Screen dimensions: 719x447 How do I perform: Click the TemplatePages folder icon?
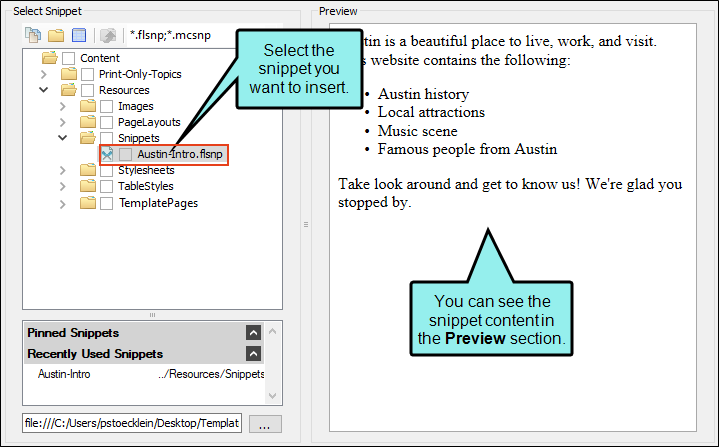(88, 203)
